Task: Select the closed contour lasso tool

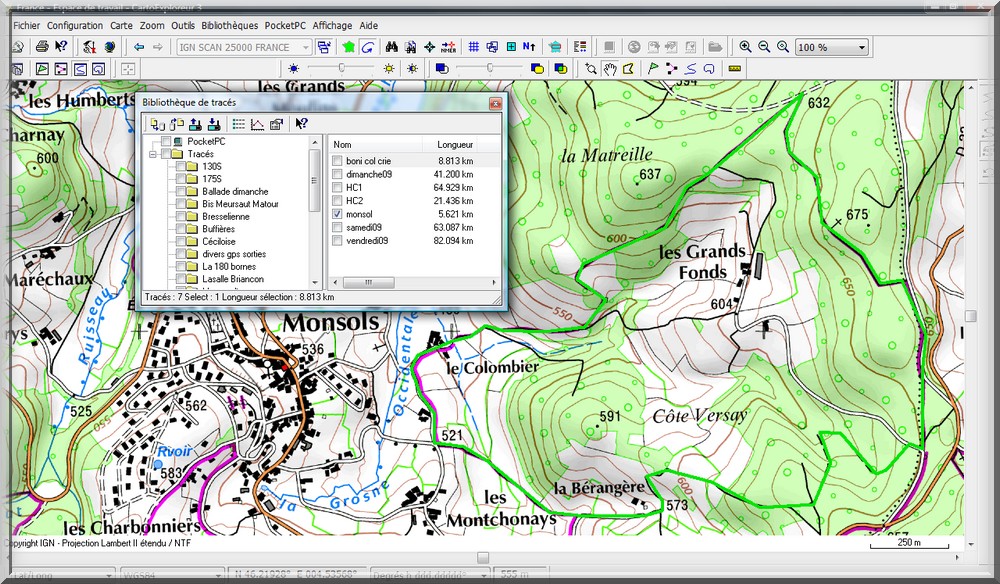Action: coord(709,68)
